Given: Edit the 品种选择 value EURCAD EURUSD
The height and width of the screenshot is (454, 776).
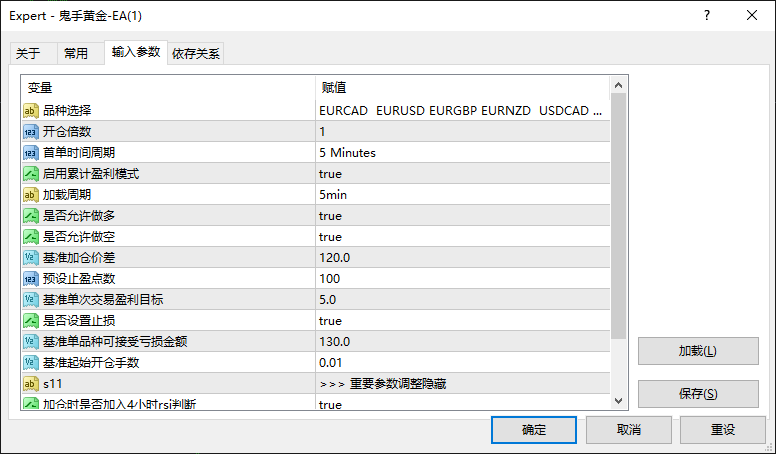Looking at the screenshot, I should pos(463,110).
